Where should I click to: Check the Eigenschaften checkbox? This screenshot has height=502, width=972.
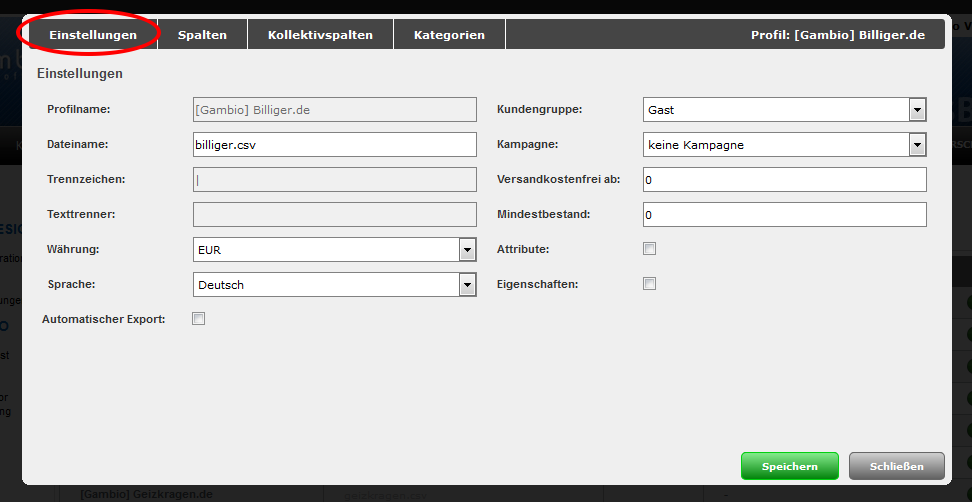(x=649, y=283)
